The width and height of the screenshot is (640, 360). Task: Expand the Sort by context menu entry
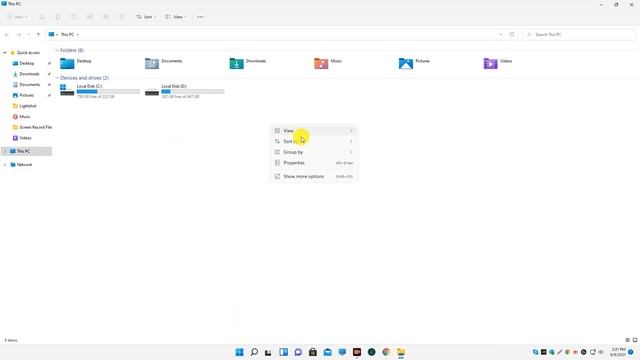[313, 141]
